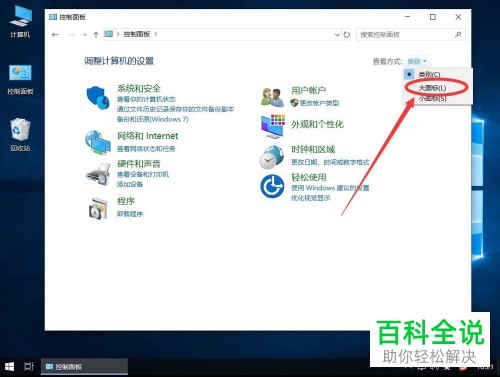Open the 网络和 Internet globe icon
This screenshot has height=377, width=500.
click(x=98, y=143)
